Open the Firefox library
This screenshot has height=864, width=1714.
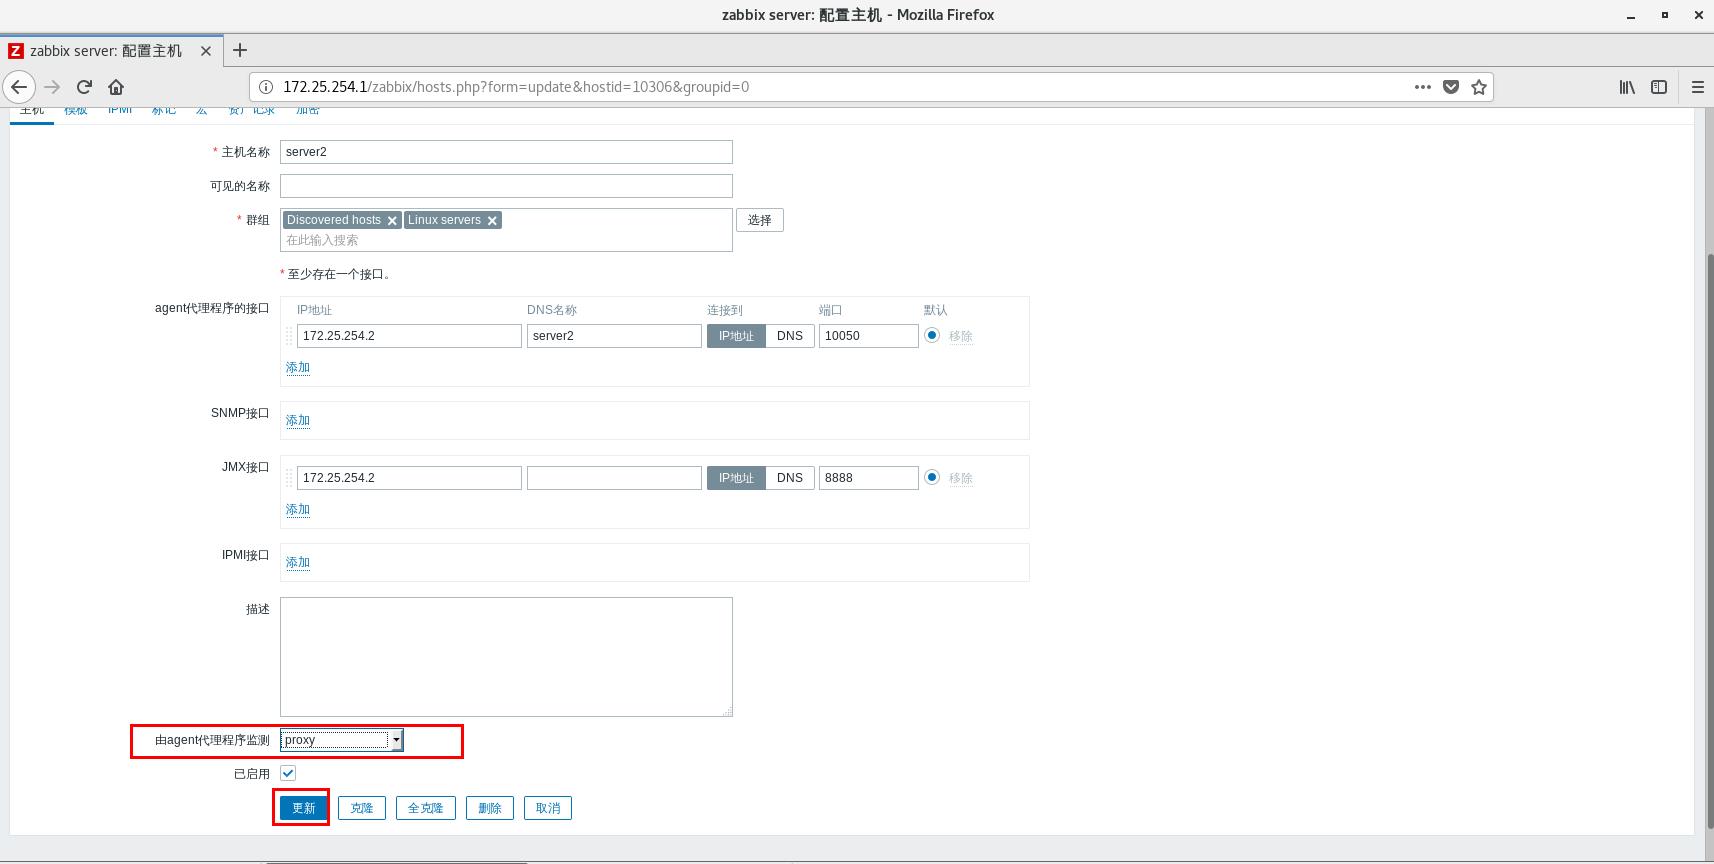[1627, 87]
